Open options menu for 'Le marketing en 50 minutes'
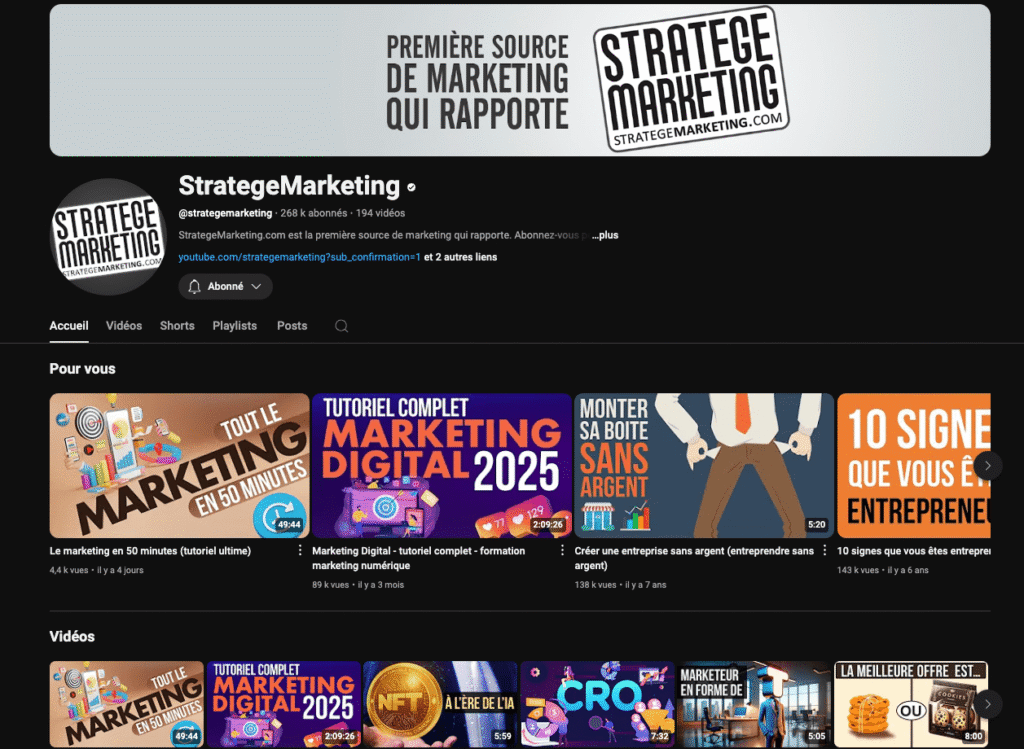This screenshot has width=1024, height=749. point(300,550)
